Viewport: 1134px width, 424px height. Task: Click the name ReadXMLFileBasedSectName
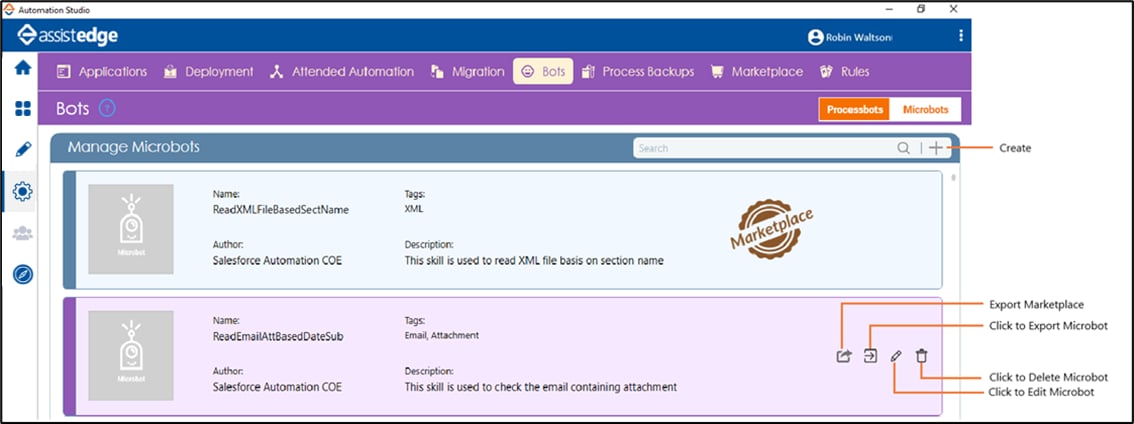point(281,210)
